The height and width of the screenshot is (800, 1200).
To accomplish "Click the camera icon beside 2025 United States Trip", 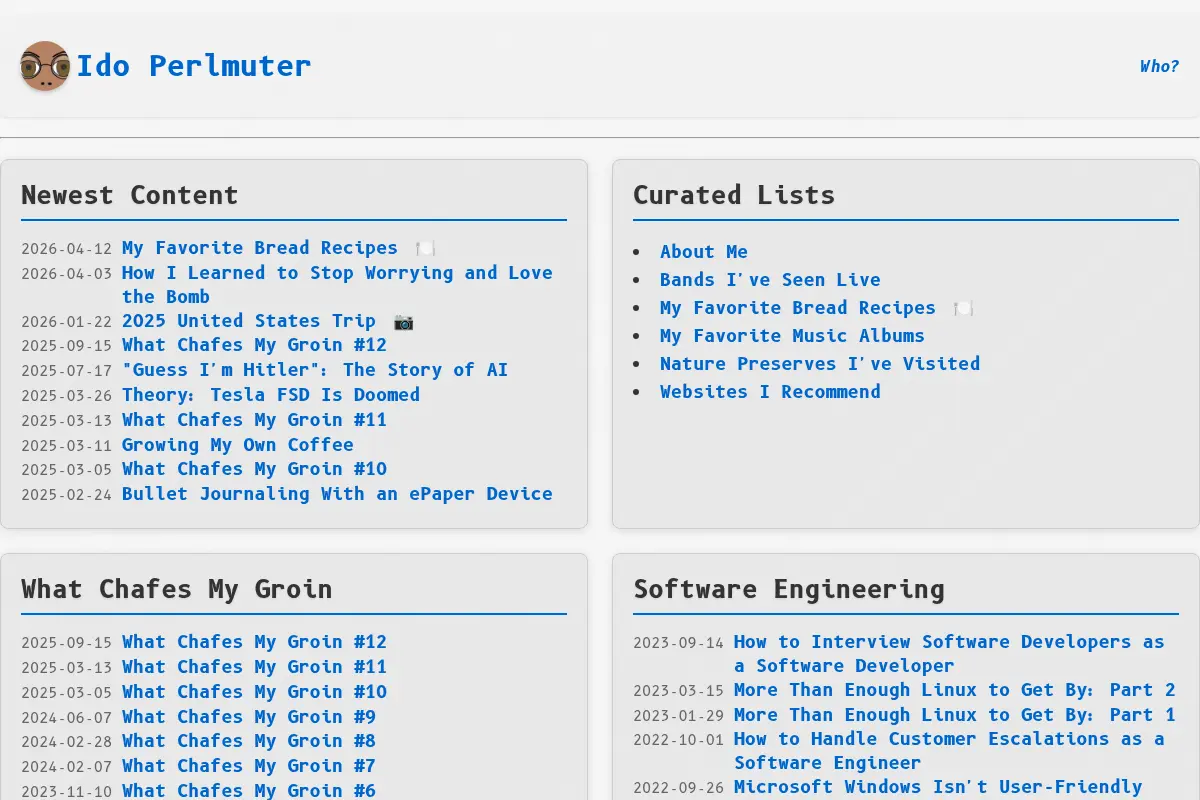I will pyautogui.click(x=403, y=321).
